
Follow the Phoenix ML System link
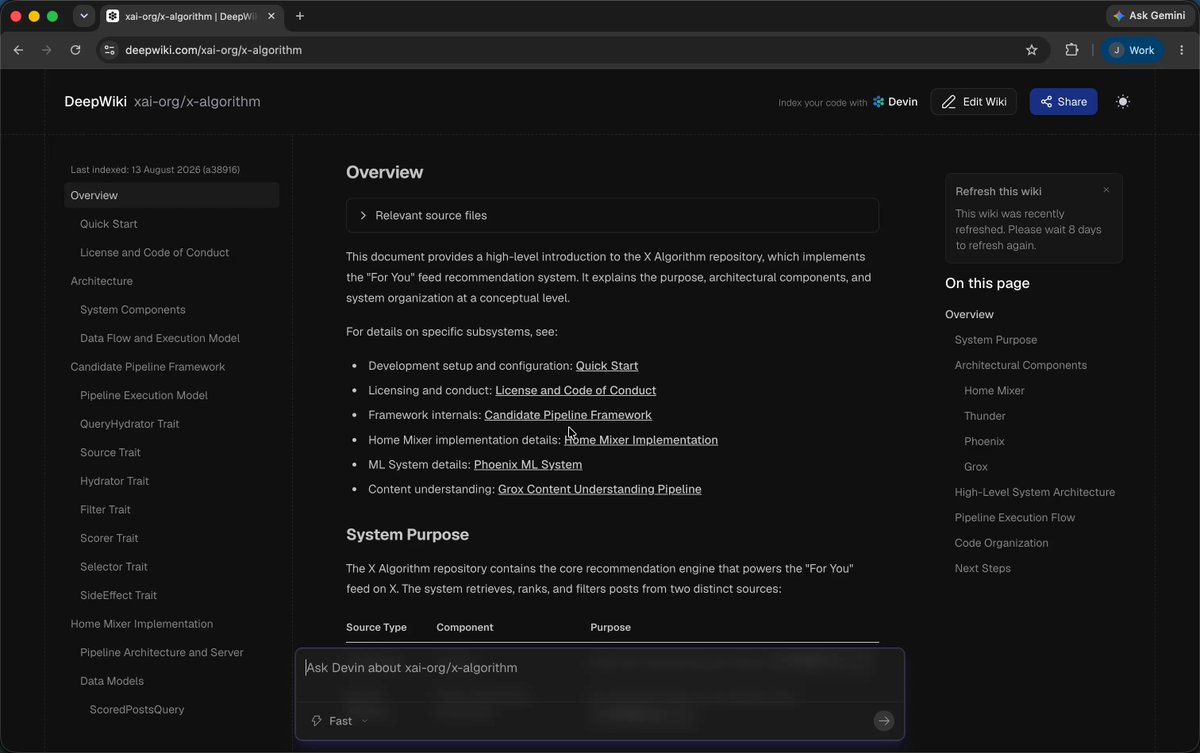[528, 464]
